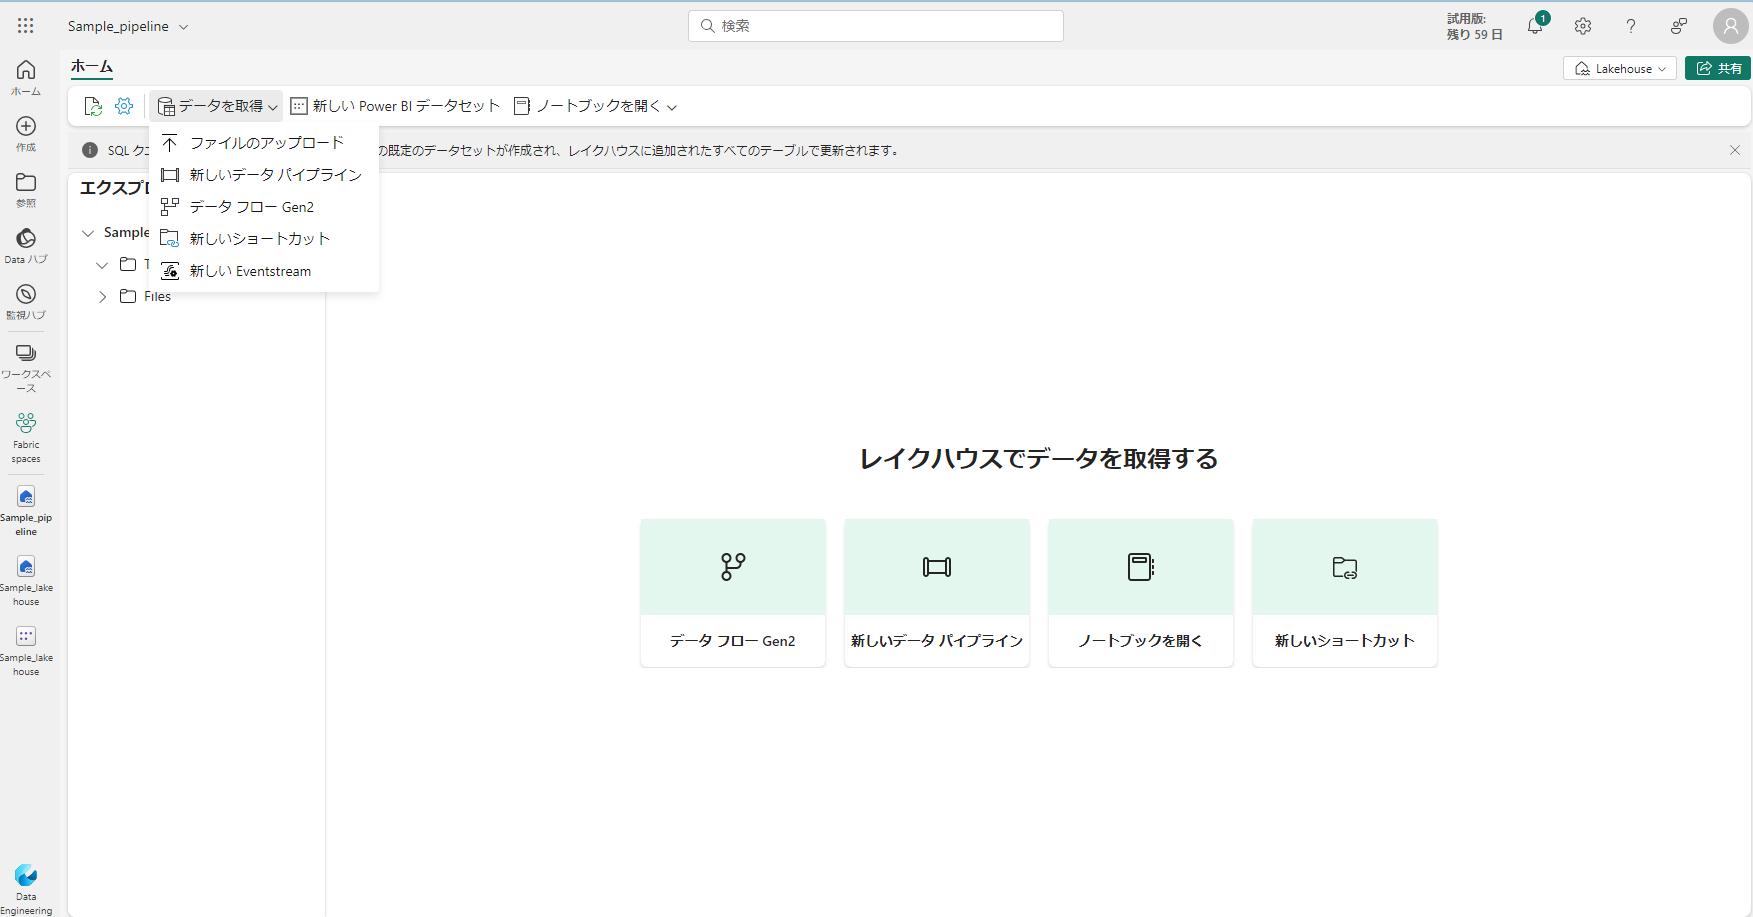Open Fabric spaces in the sidebar
Viewport: 1753px width, 917px height.
coord(26,438)
